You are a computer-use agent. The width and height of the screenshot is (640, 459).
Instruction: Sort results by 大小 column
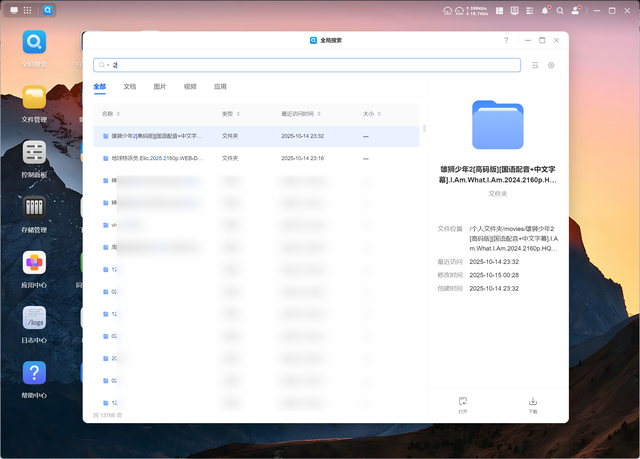tap(372, 114)
